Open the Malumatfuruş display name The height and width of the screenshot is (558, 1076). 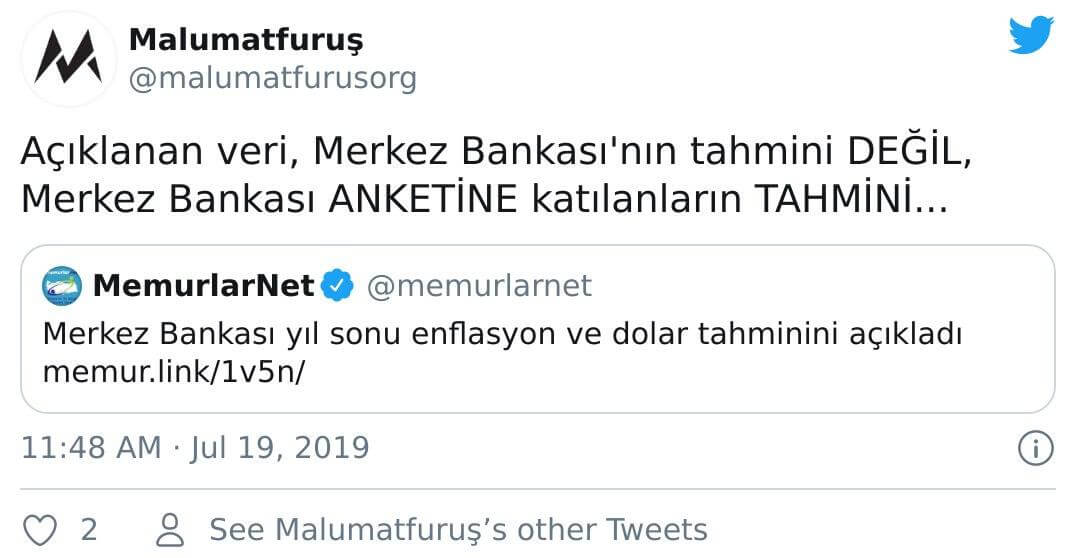tap(246, 40)
